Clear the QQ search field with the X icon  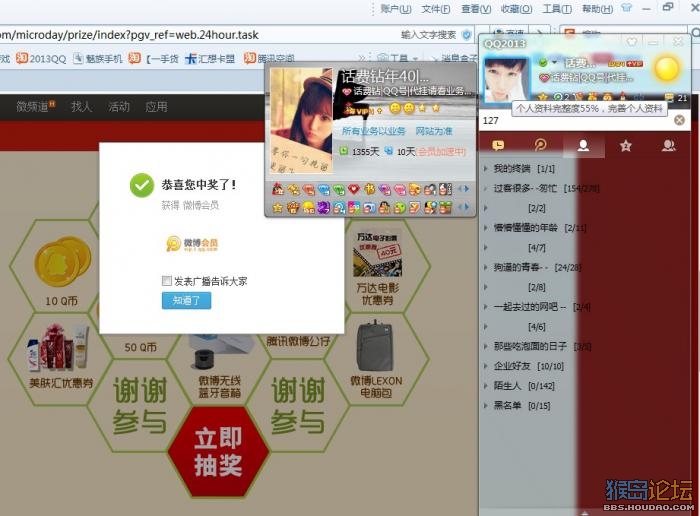pos(679,120)
